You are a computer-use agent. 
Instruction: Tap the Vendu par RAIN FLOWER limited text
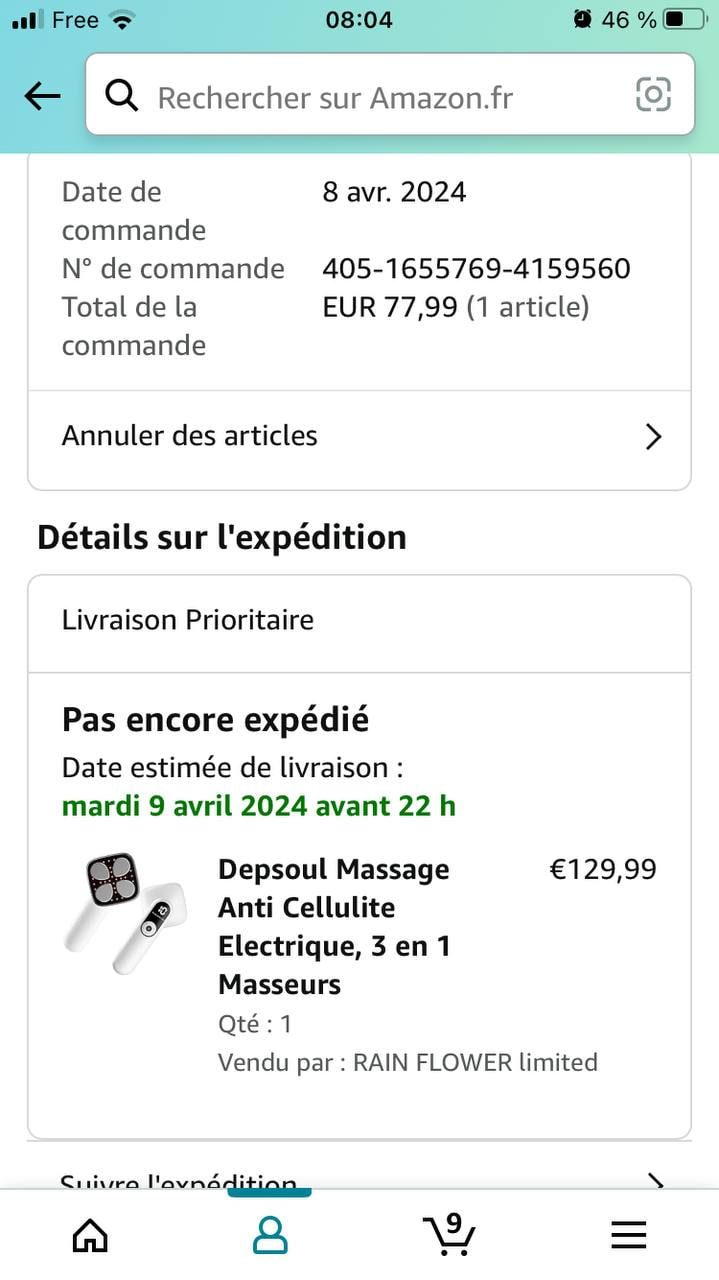(x=407, y=1062)
